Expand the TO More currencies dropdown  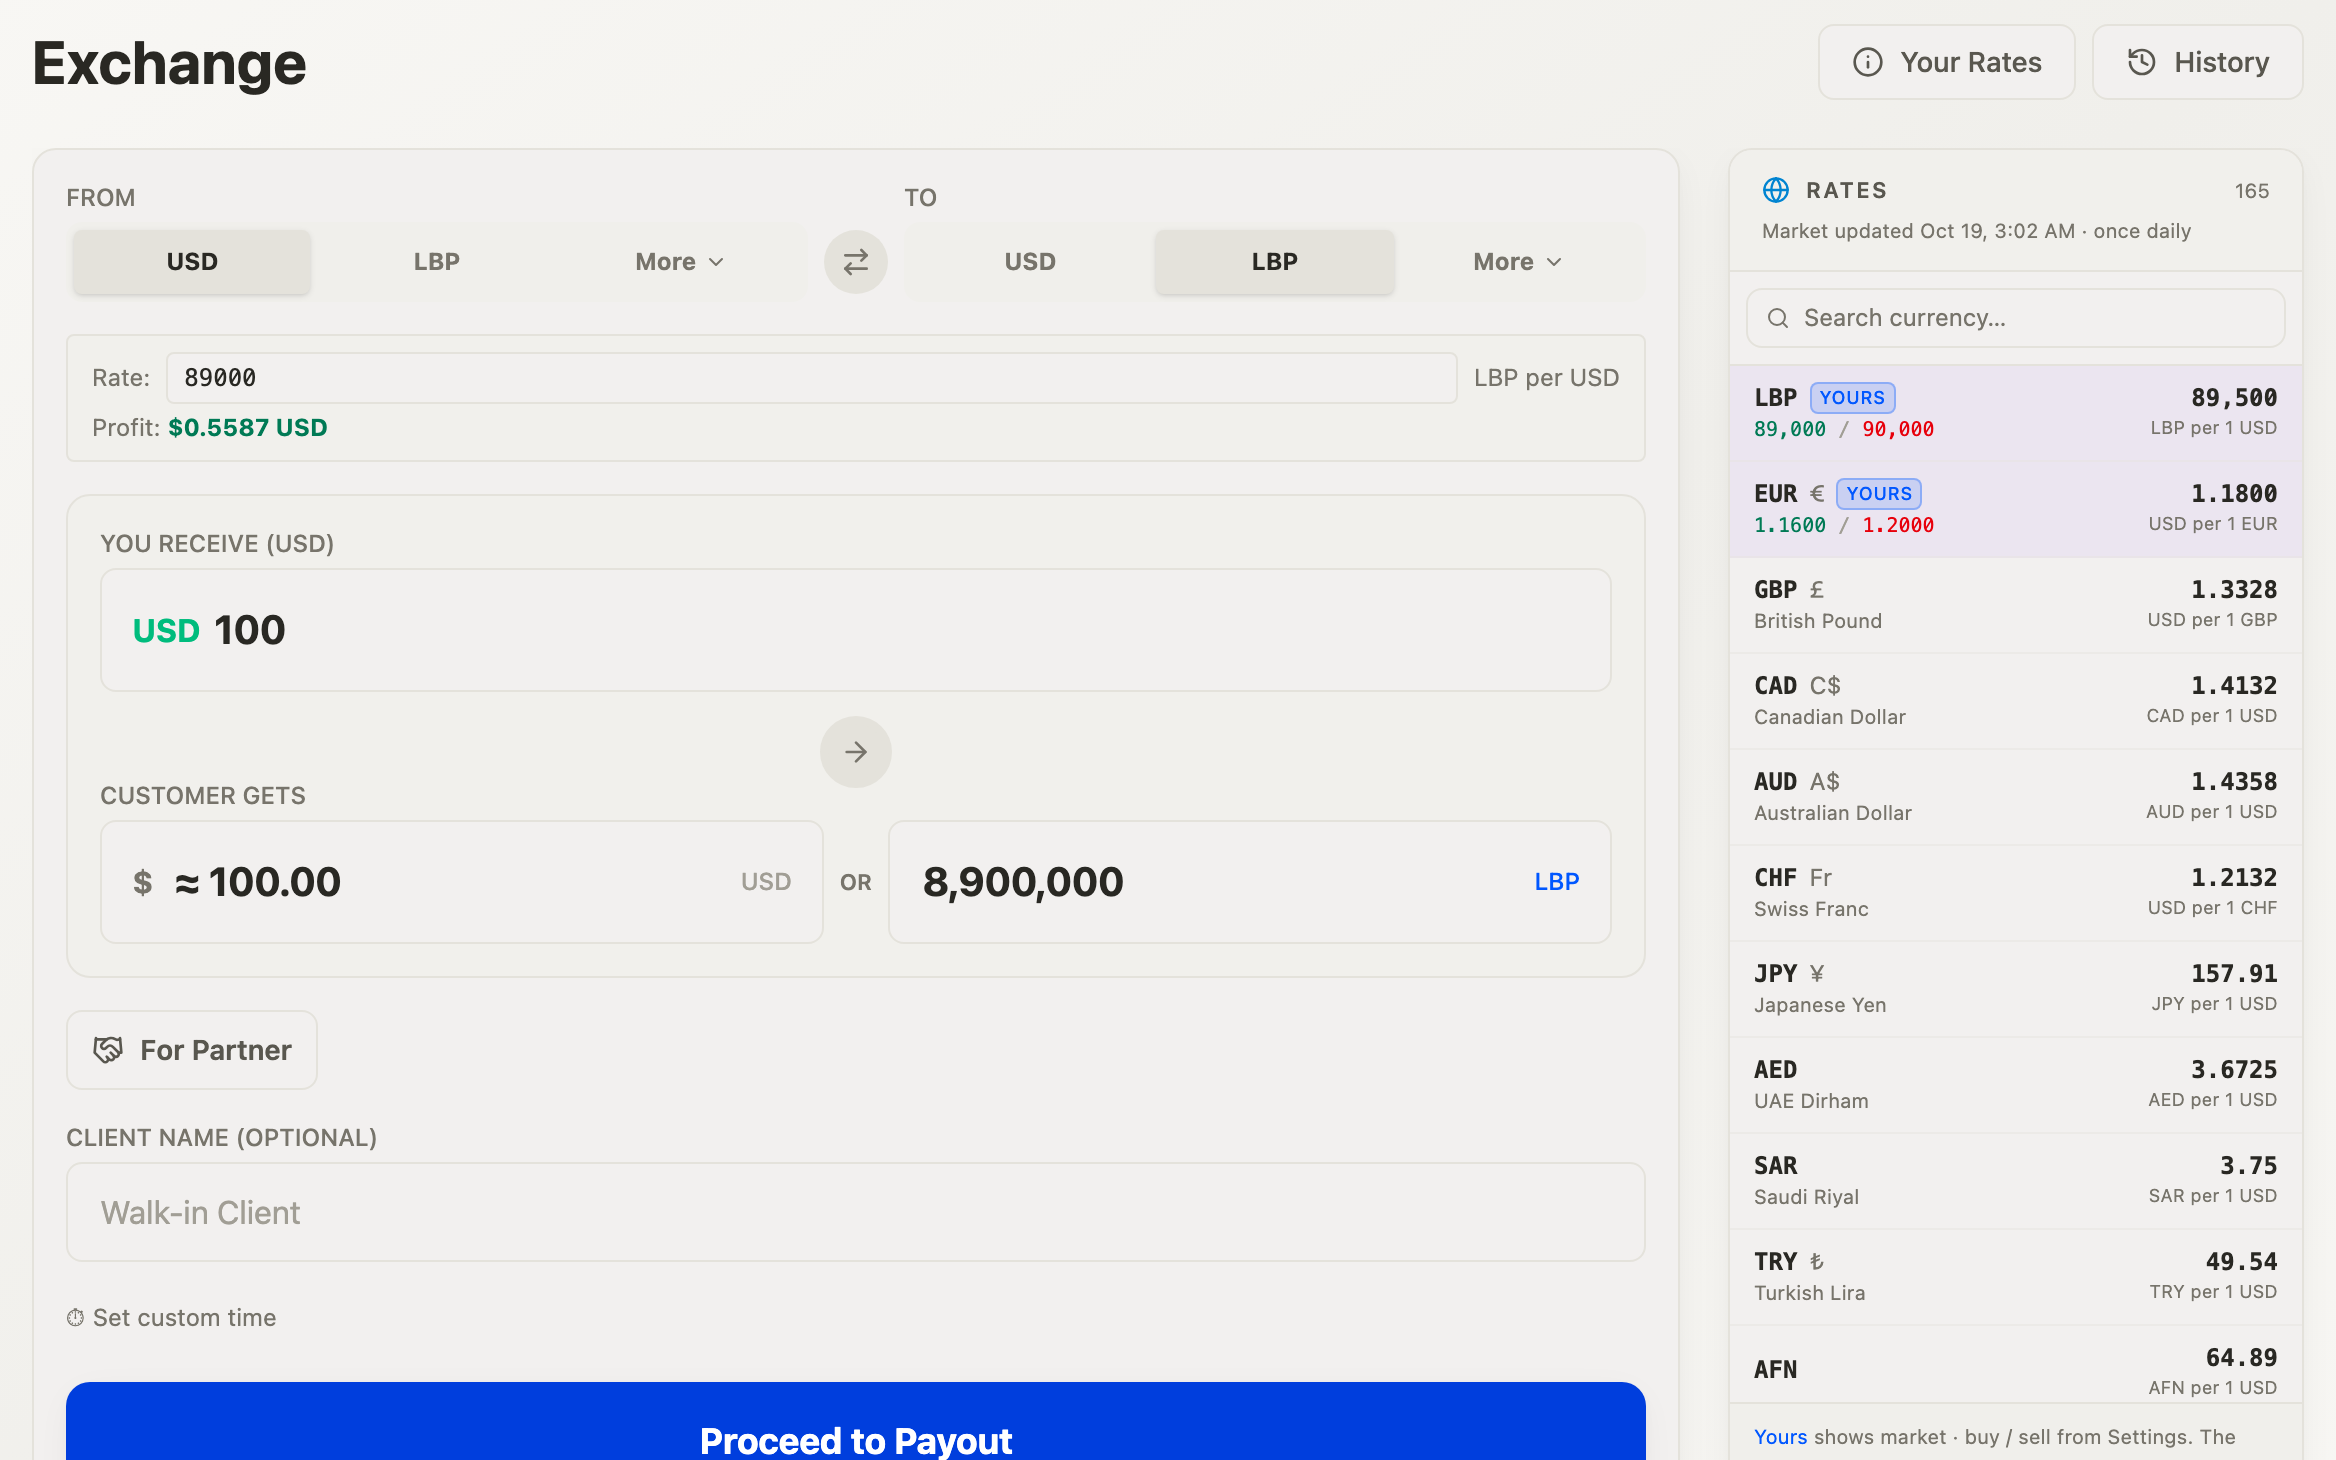click(1517, 262)
